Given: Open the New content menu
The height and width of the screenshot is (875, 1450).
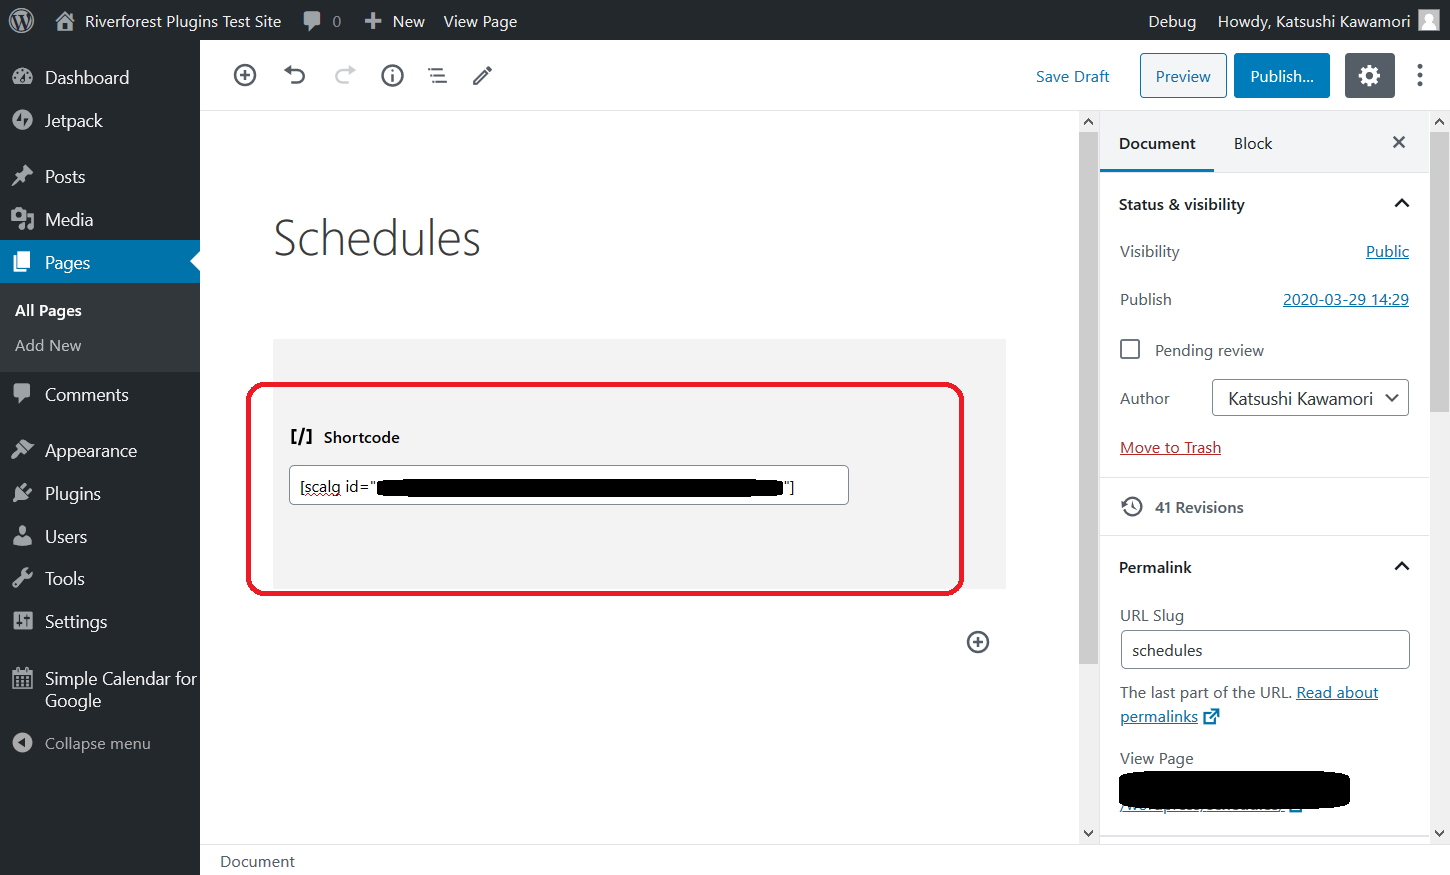Looking at the screenshot, I should [x=395, y=21].
